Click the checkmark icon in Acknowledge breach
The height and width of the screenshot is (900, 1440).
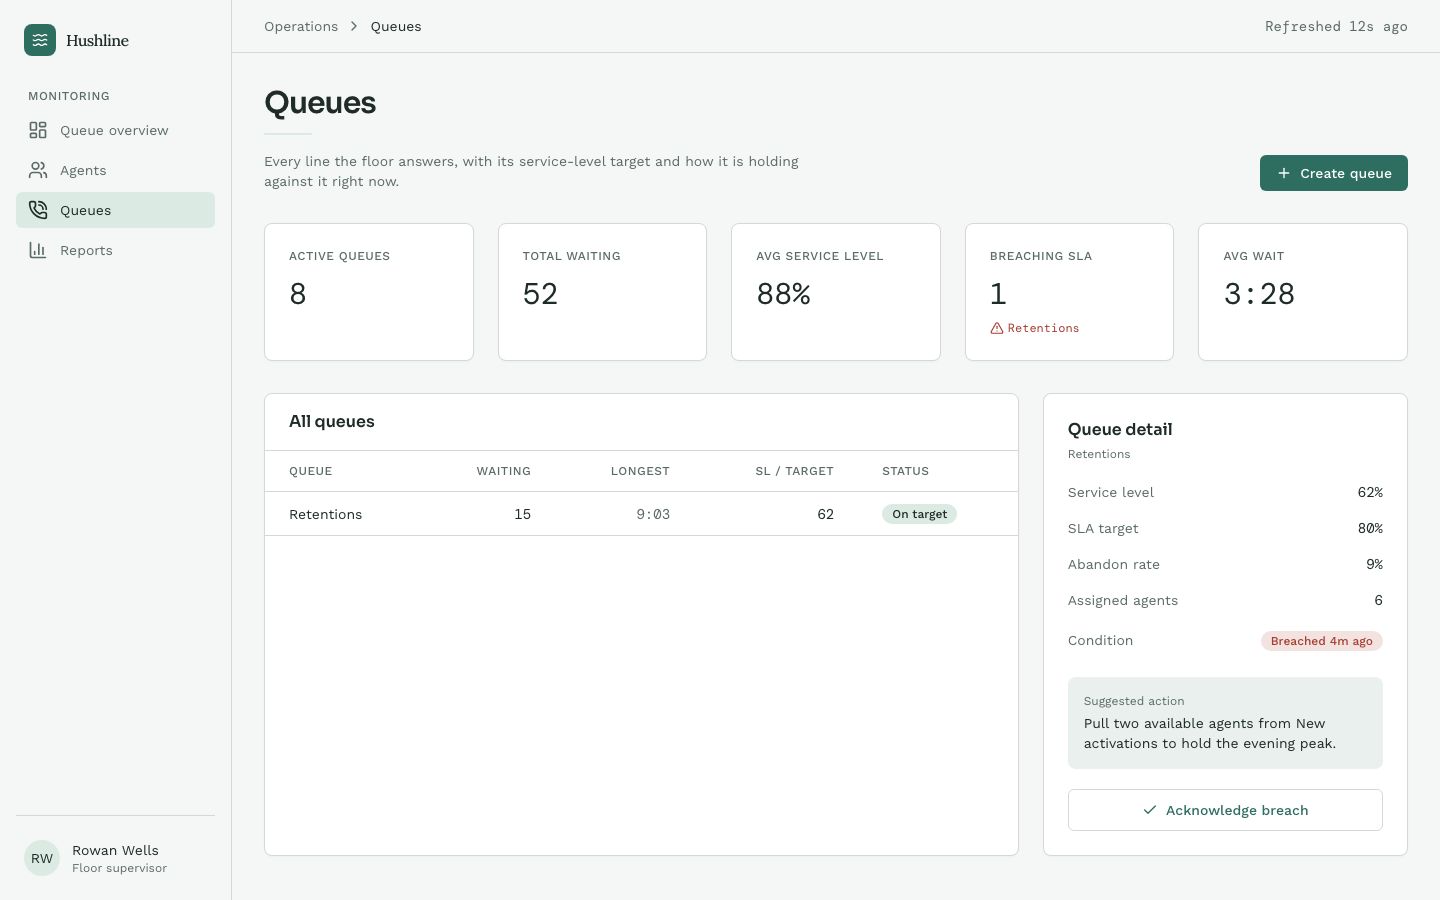click(x=1150, y=810)
